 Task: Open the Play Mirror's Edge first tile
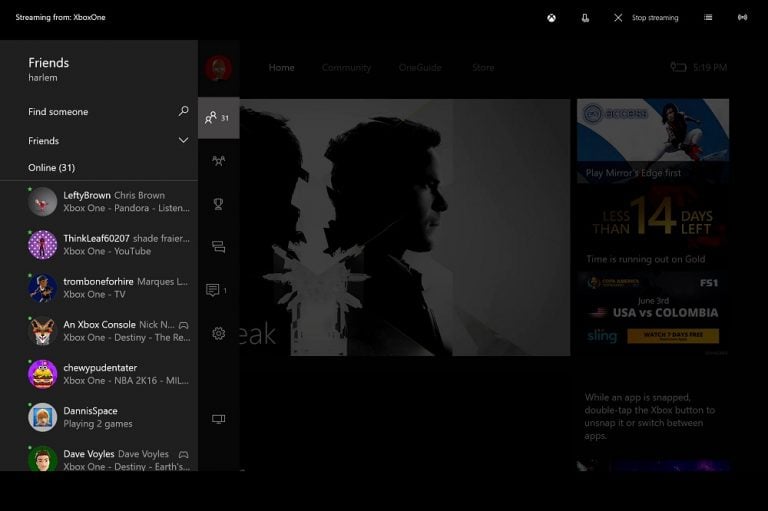pos(653,140)
